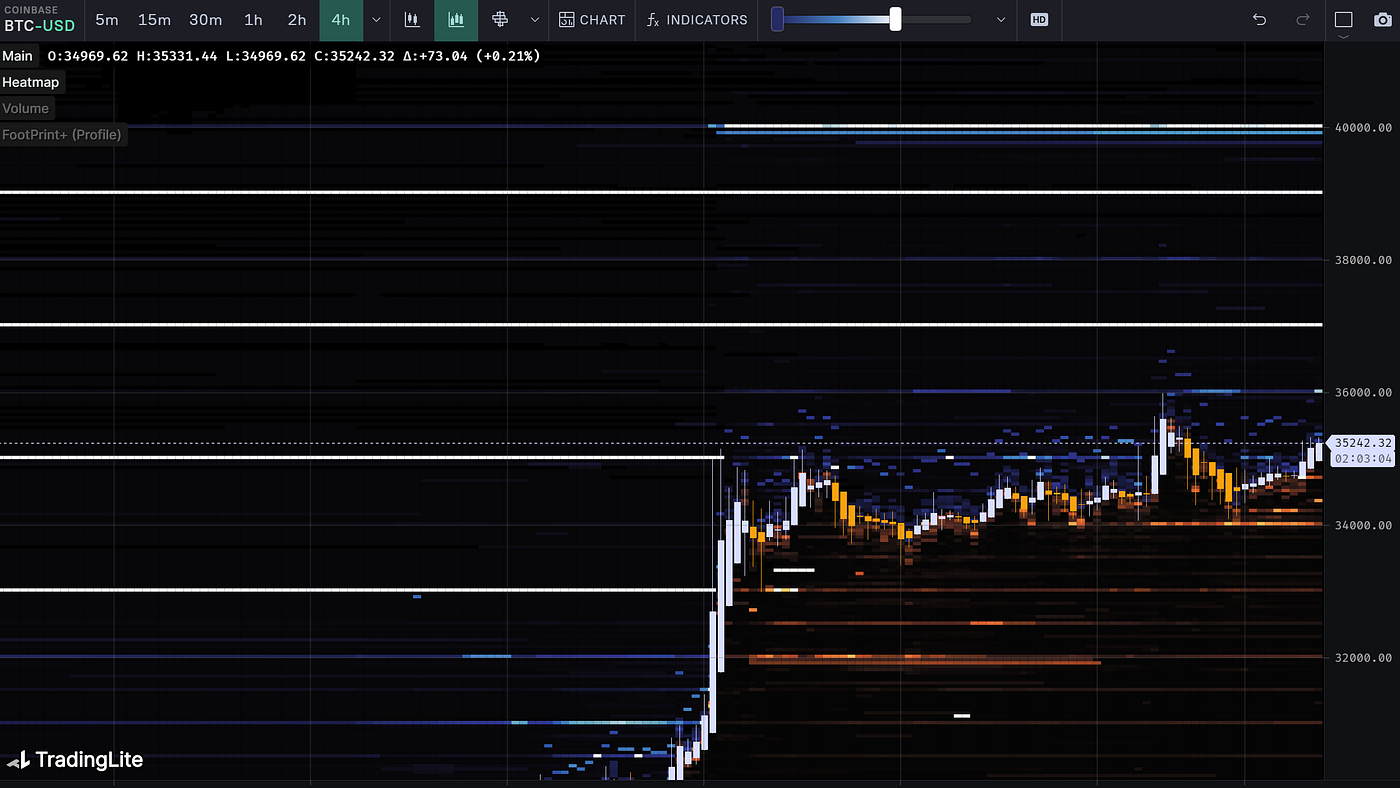The image size is (1400, 788).
Task: Click the heatmap slider left blue handle
Action: pyautogui.click(x=777, y=19)
